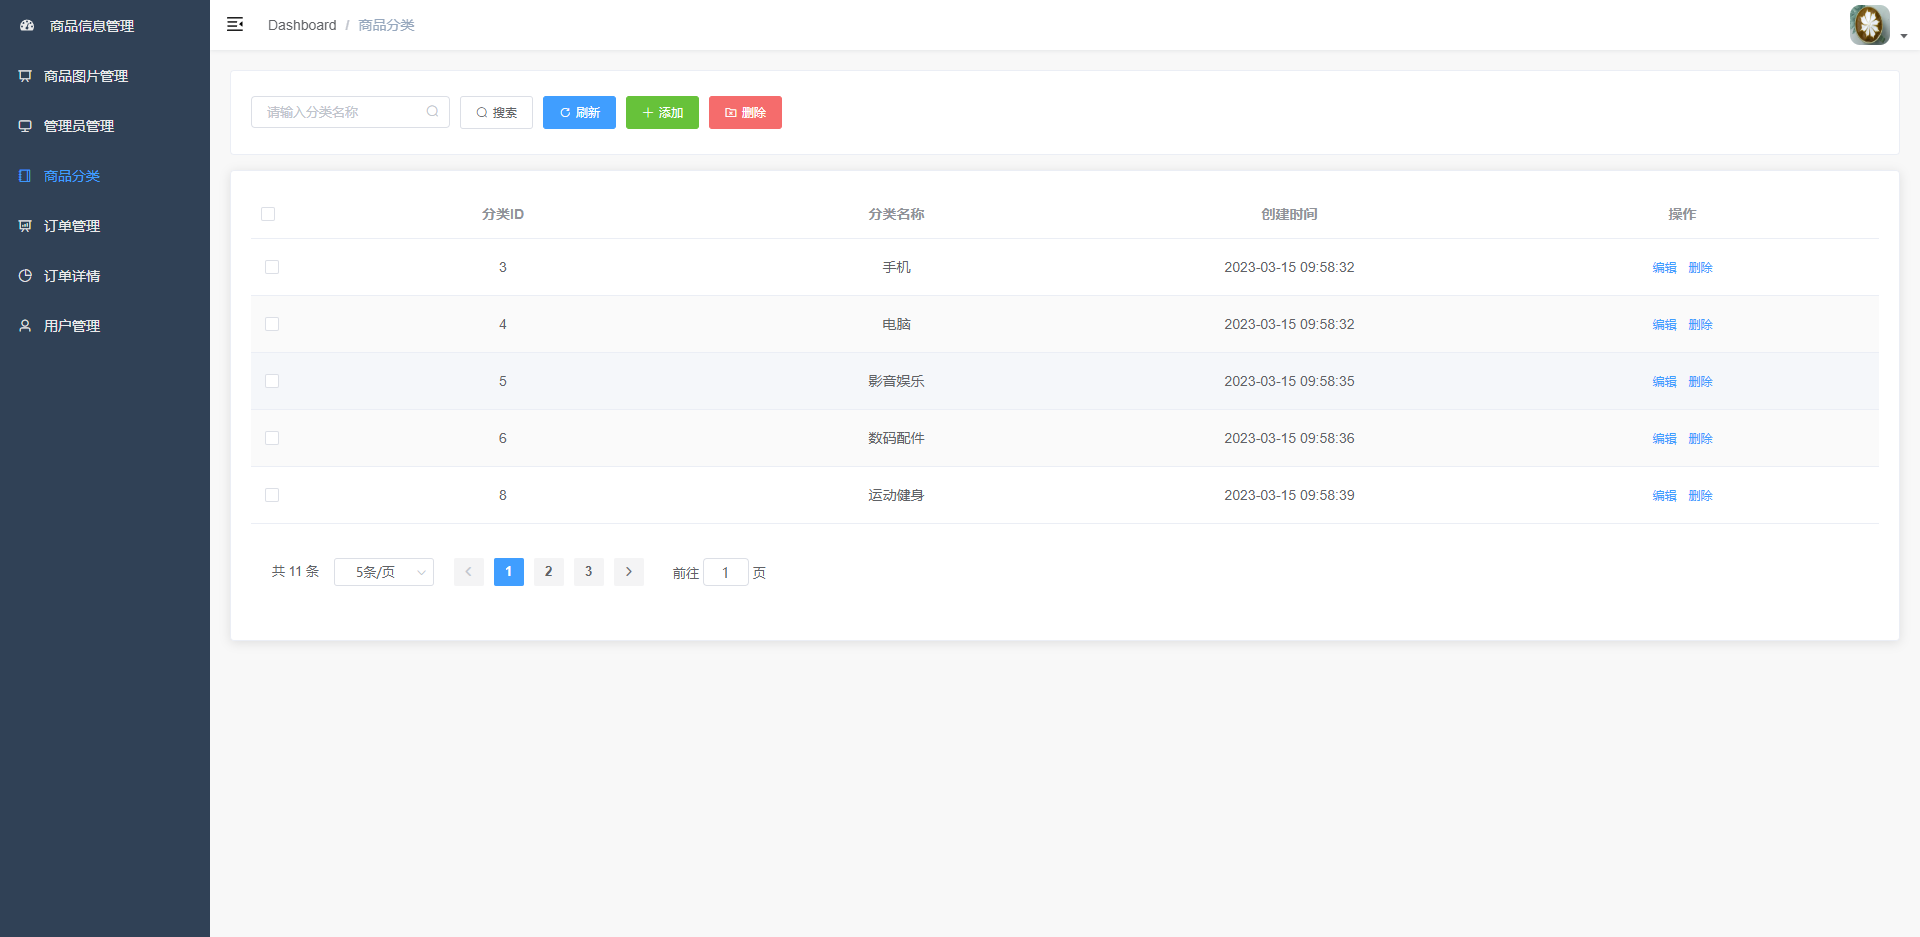
Task: Select the checkbox for 运动健身 row
Action: click(x=272, y=495)
